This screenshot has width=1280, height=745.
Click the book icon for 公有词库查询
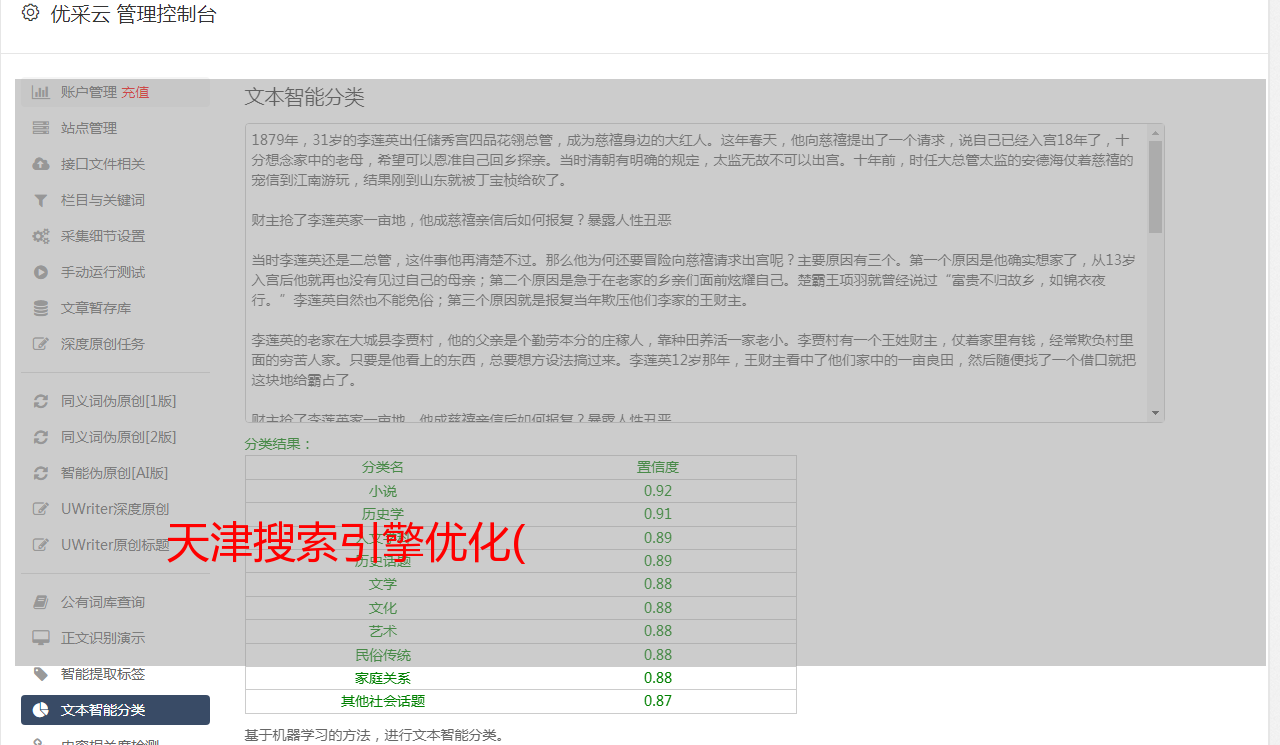click(40, 602)
